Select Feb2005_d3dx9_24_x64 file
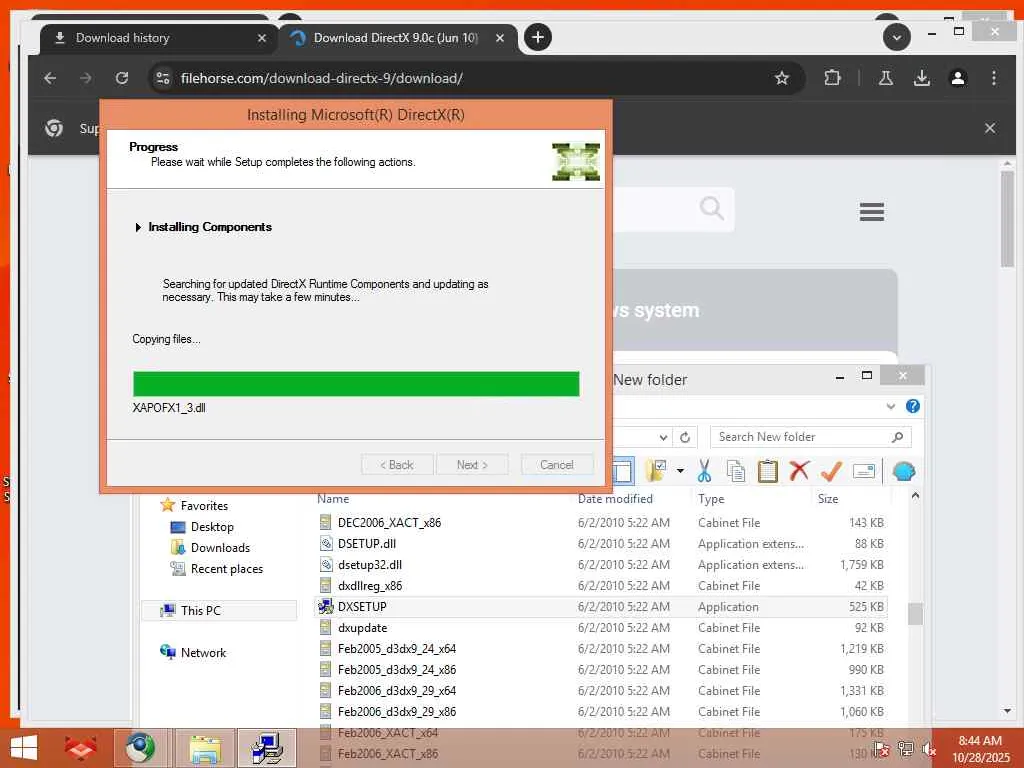 pos(396,648)
